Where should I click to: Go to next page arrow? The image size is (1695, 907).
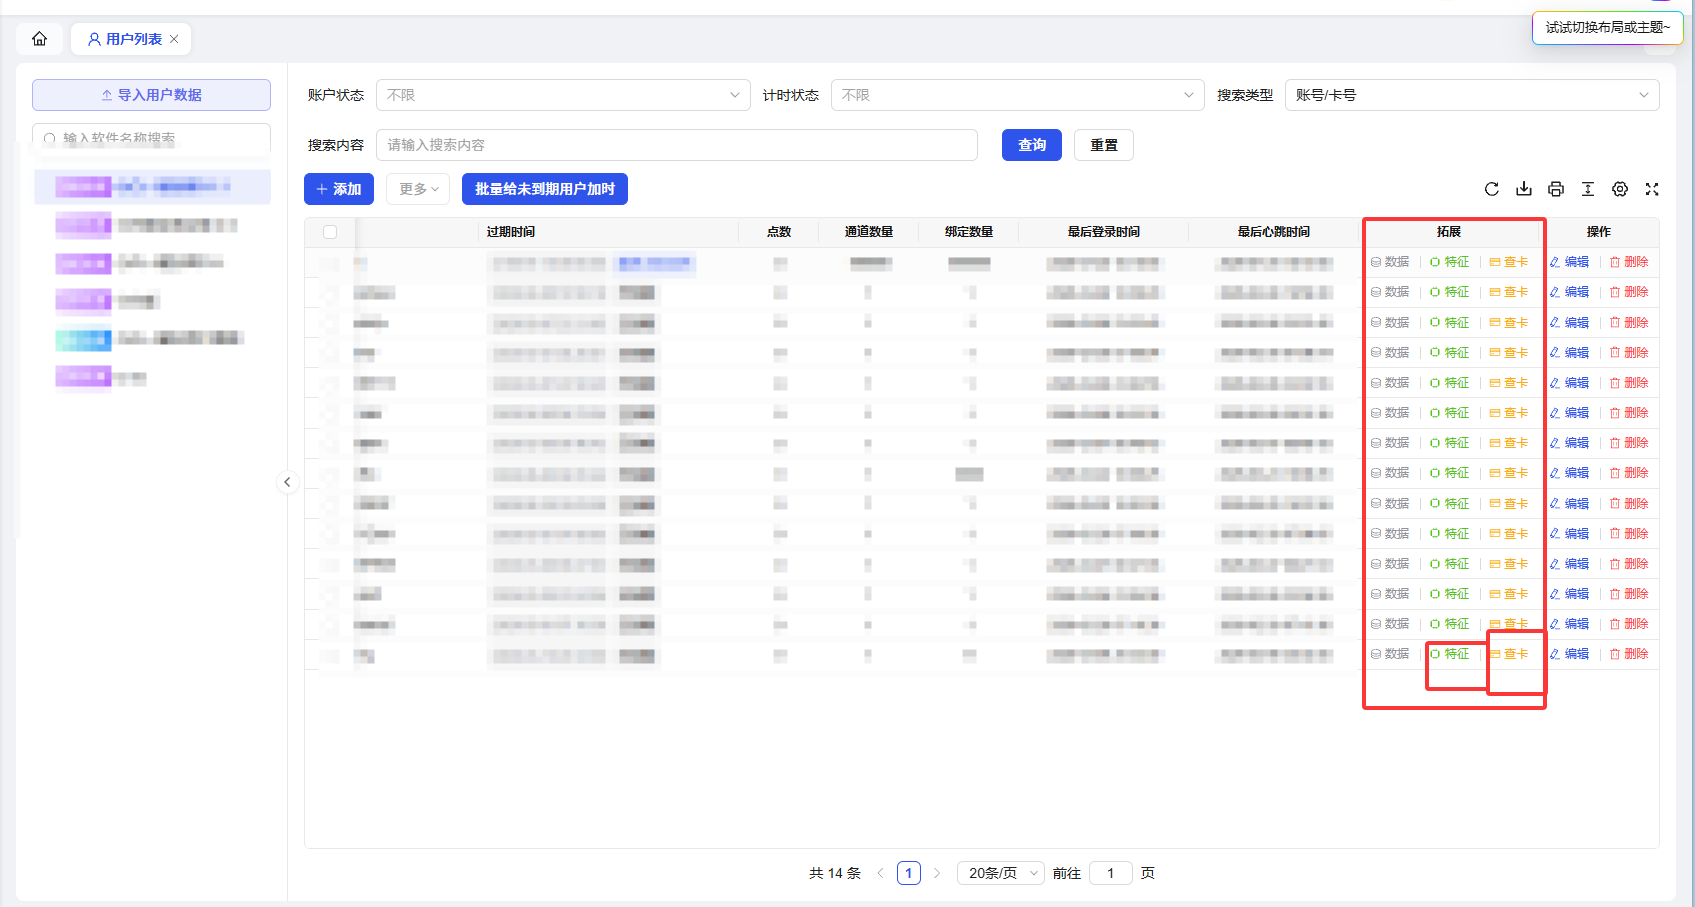tap(937, 873)
